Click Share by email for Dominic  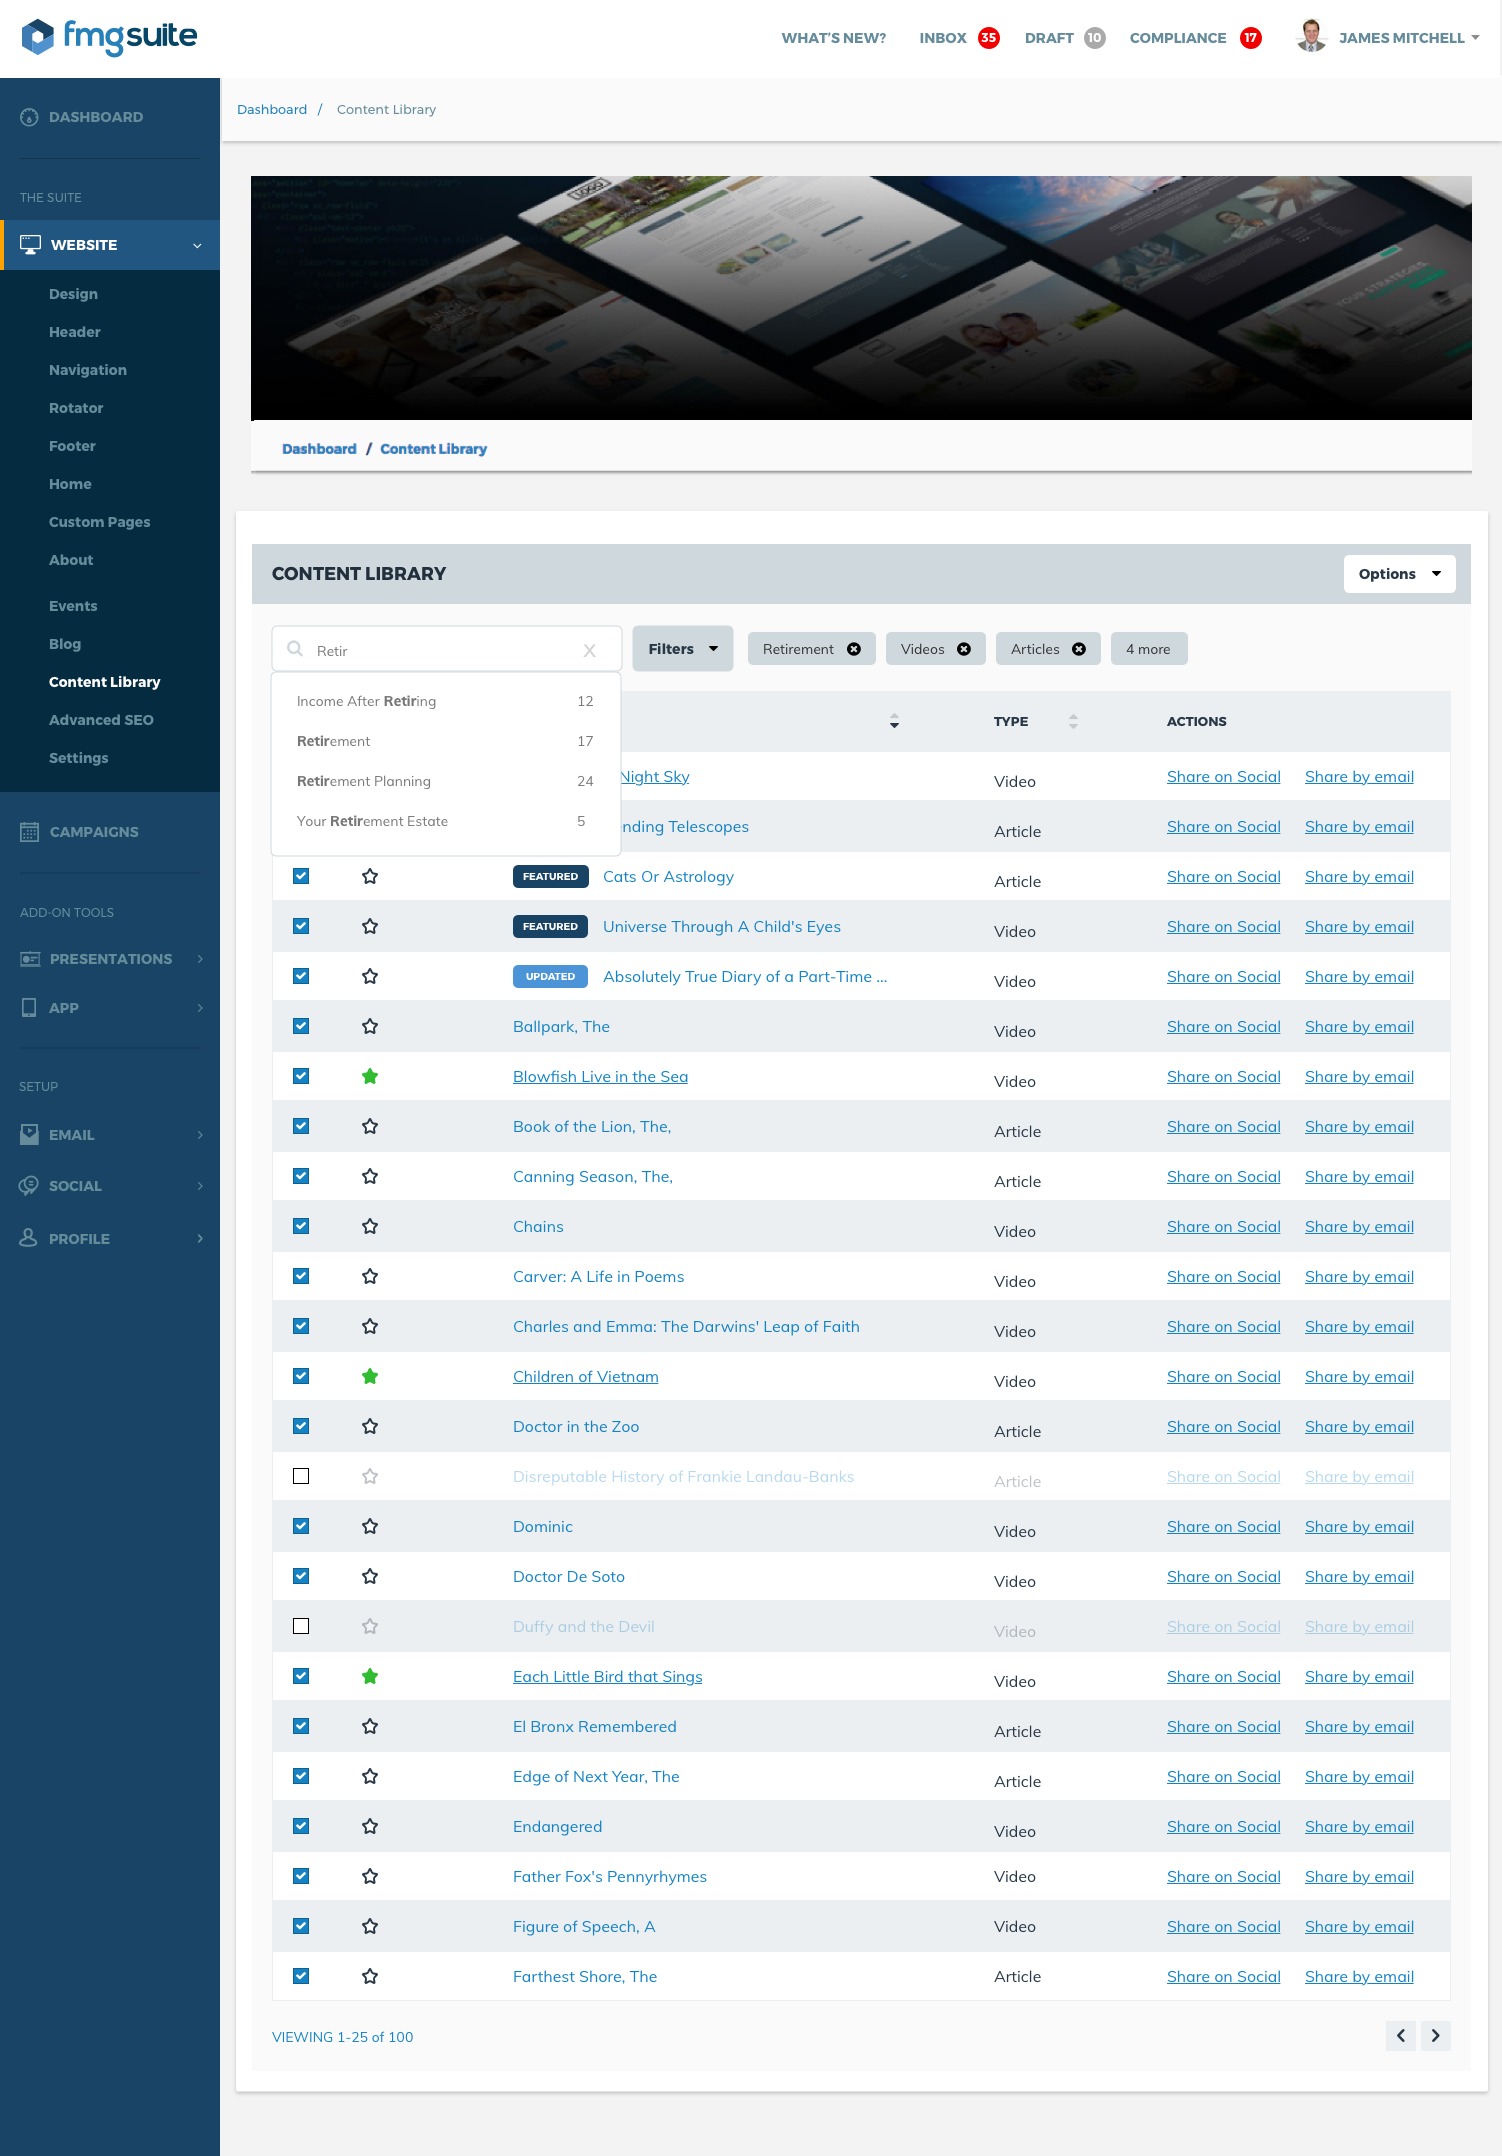(1359, 1527)
